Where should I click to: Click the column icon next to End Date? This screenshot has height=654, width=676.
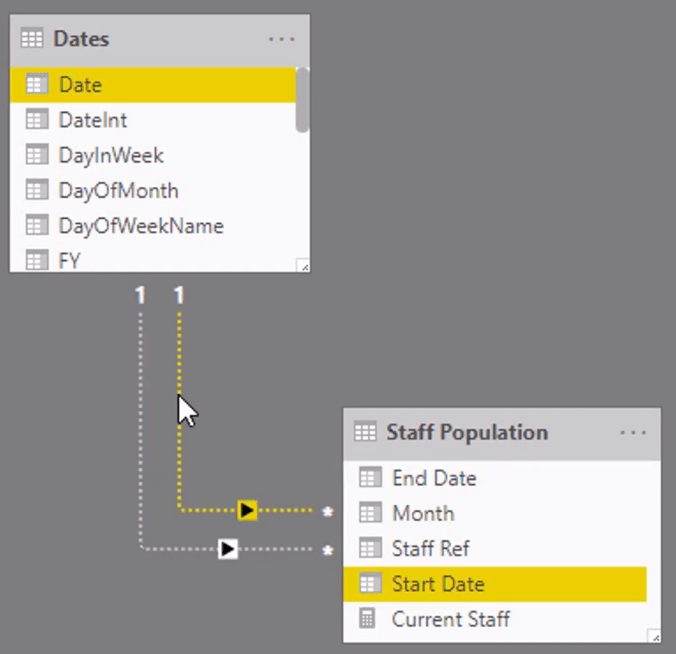click(370, 478)
